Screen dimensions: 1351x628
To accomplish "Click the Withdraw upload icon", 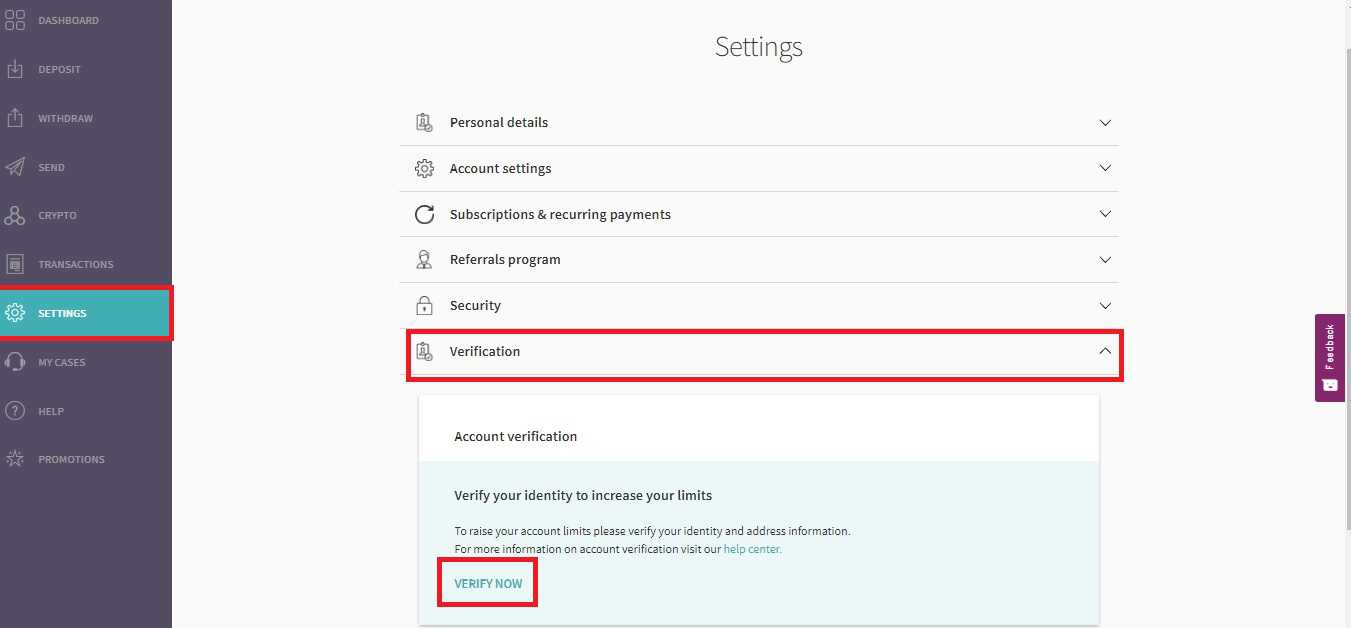I will click(15, 118).
